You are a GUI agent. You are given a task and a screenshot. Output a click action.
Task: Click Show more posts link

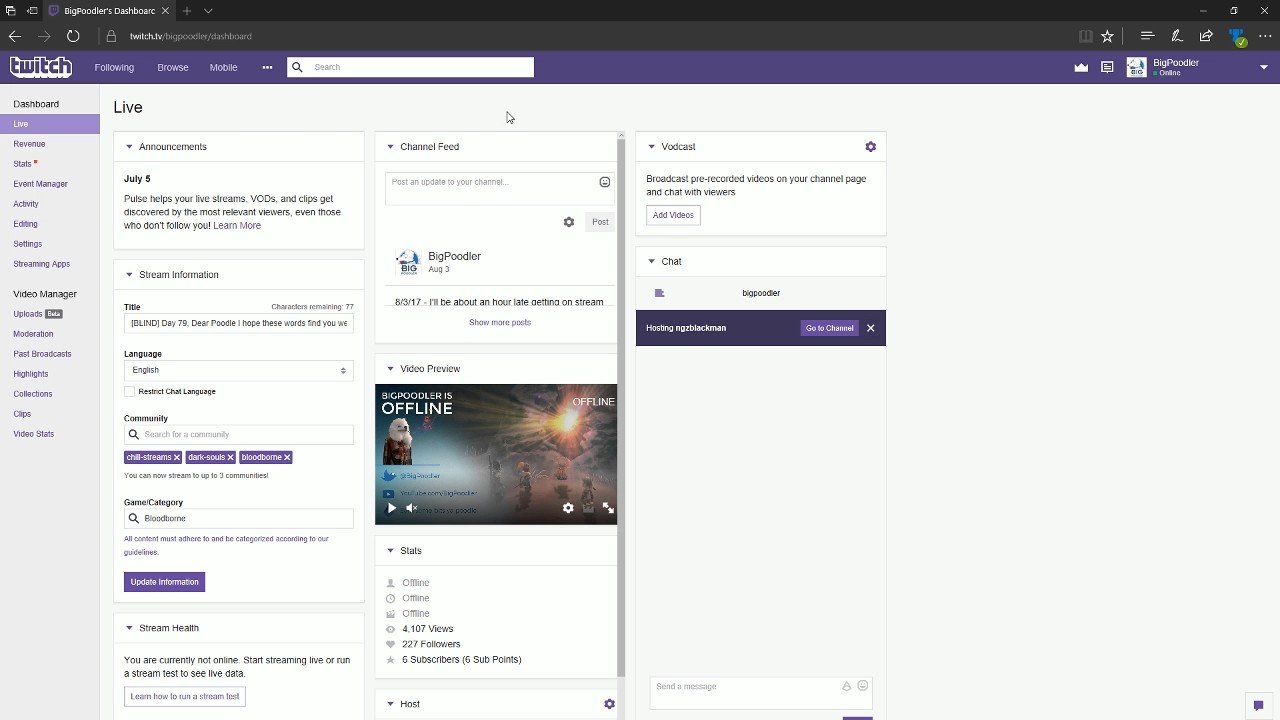[500, 322]
